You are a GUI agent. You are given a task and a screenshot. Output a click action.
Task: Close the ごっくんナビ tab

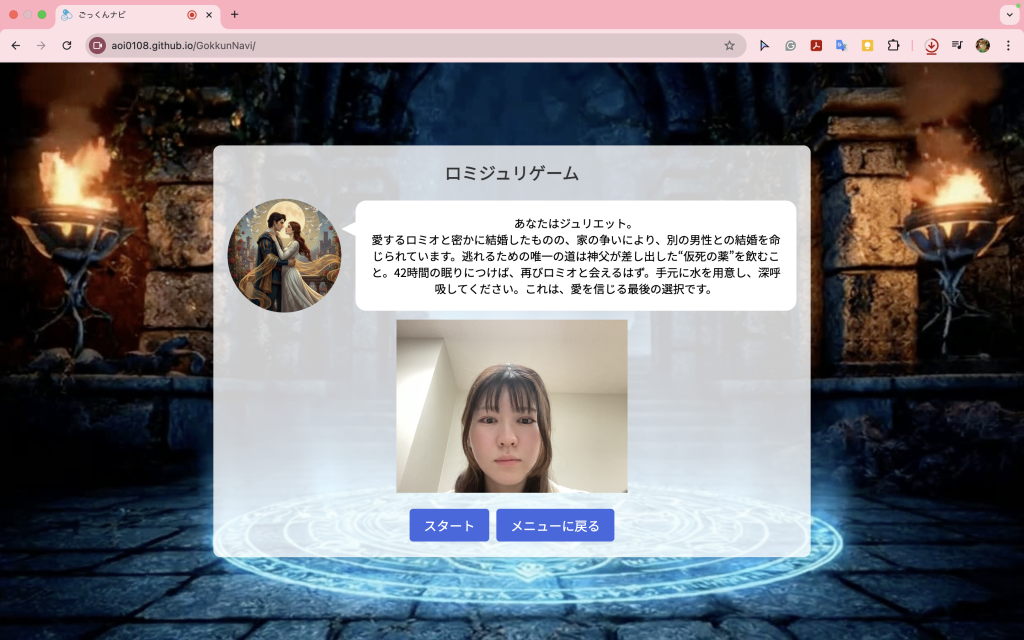pyautogui.click(x=209, y=15)
